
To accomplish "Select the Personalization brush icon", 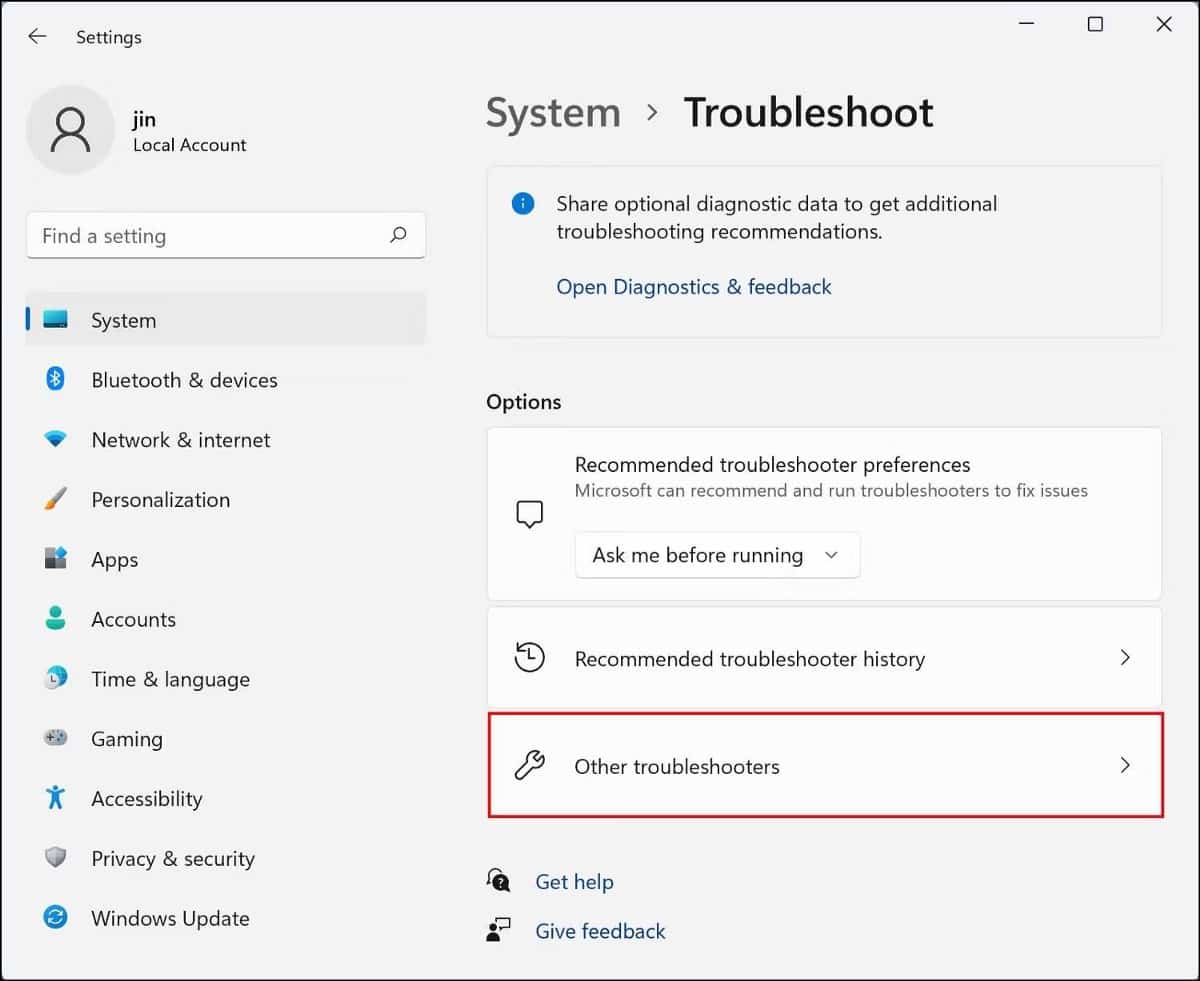I will 54,499.
